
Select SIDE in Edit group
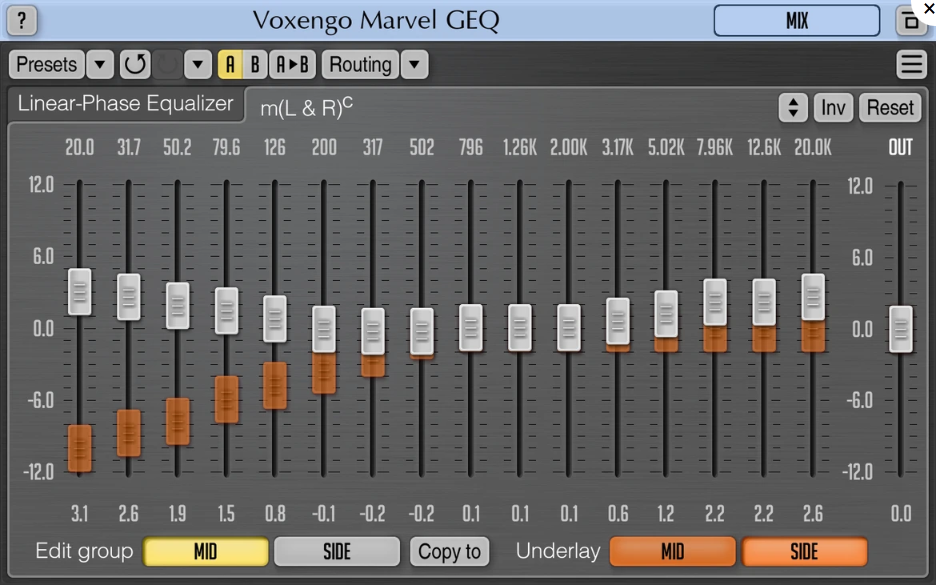337,552
